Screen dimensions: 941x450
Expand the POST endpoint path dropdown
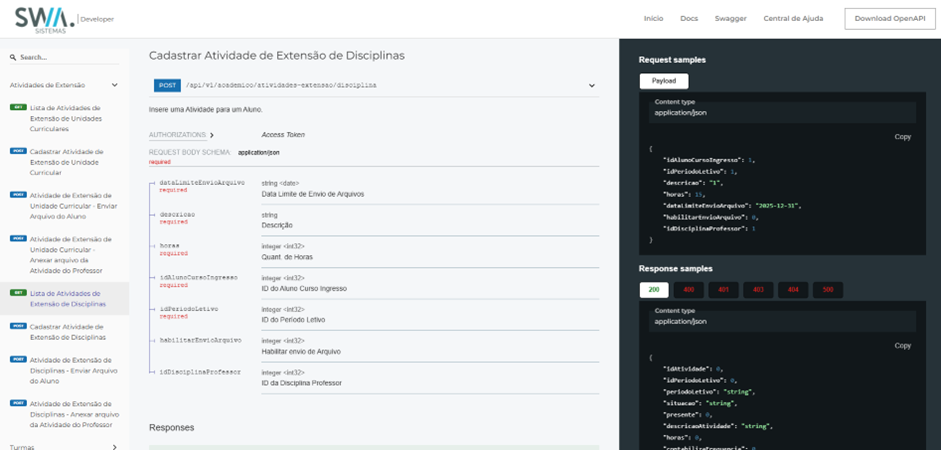[592, 86]
